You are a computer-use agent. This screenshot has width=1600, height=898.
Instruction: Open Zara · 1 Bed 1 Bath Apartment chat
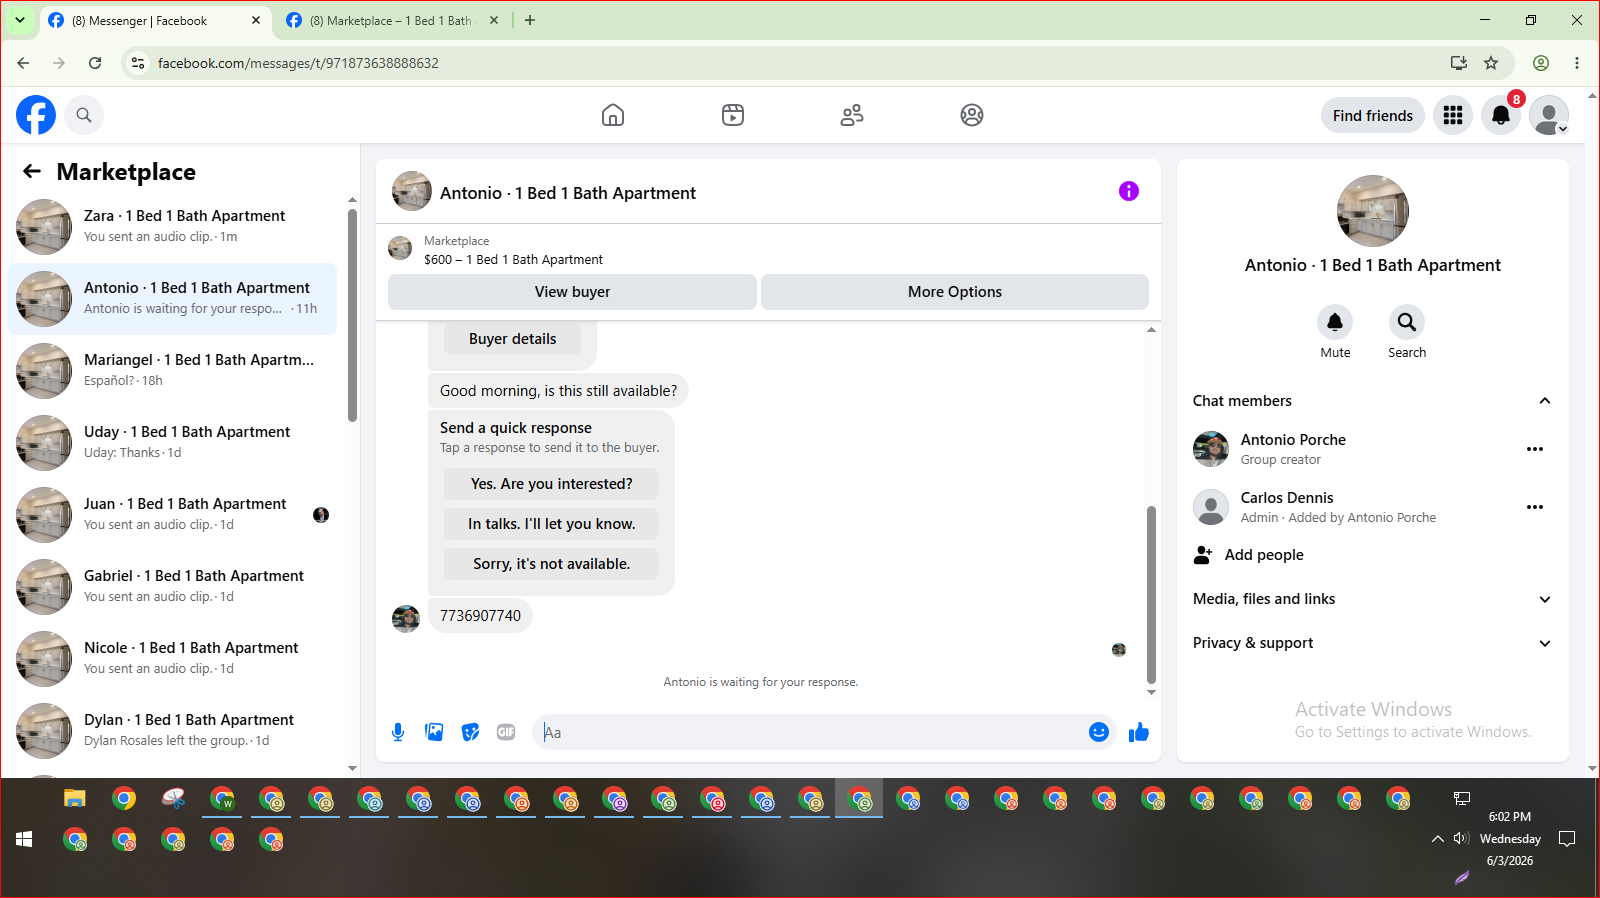172,226
